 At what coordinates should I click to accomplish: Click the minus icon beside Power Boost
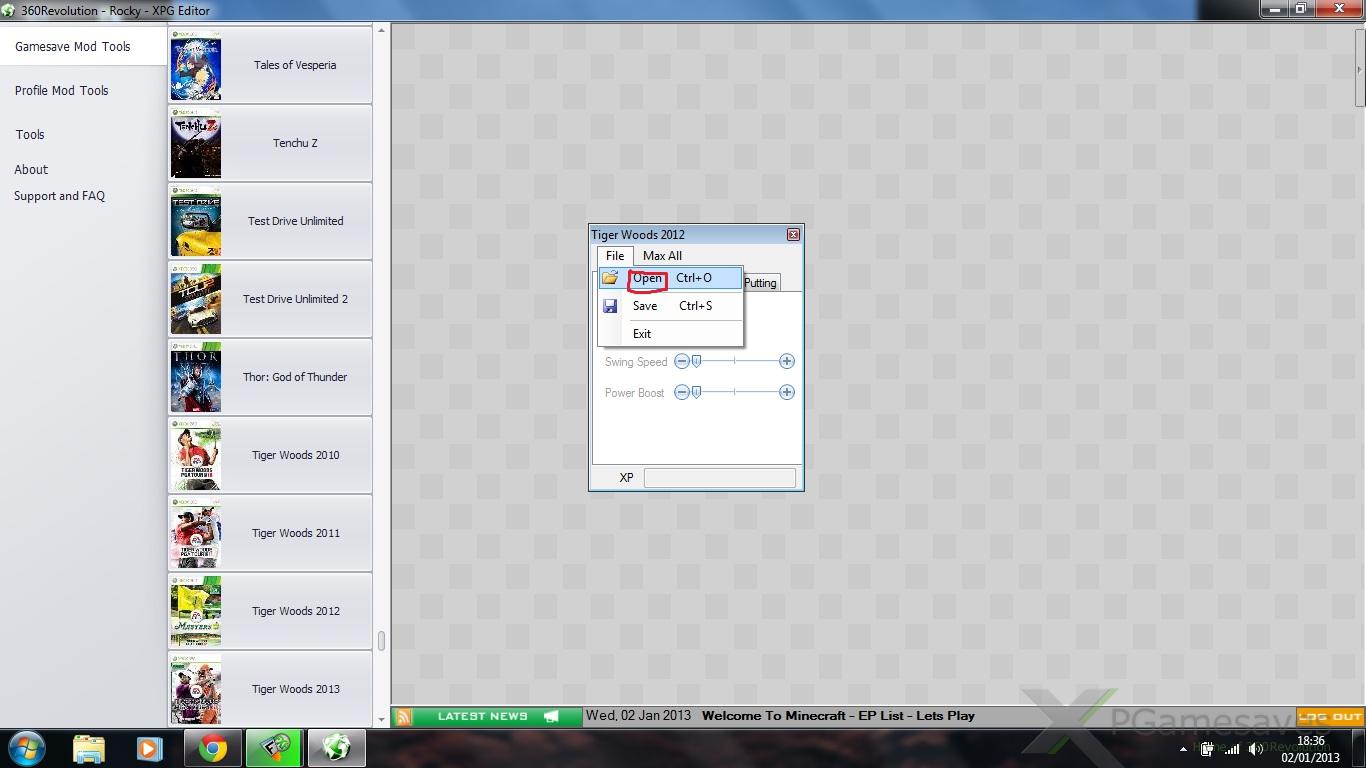tap(681, 392)
